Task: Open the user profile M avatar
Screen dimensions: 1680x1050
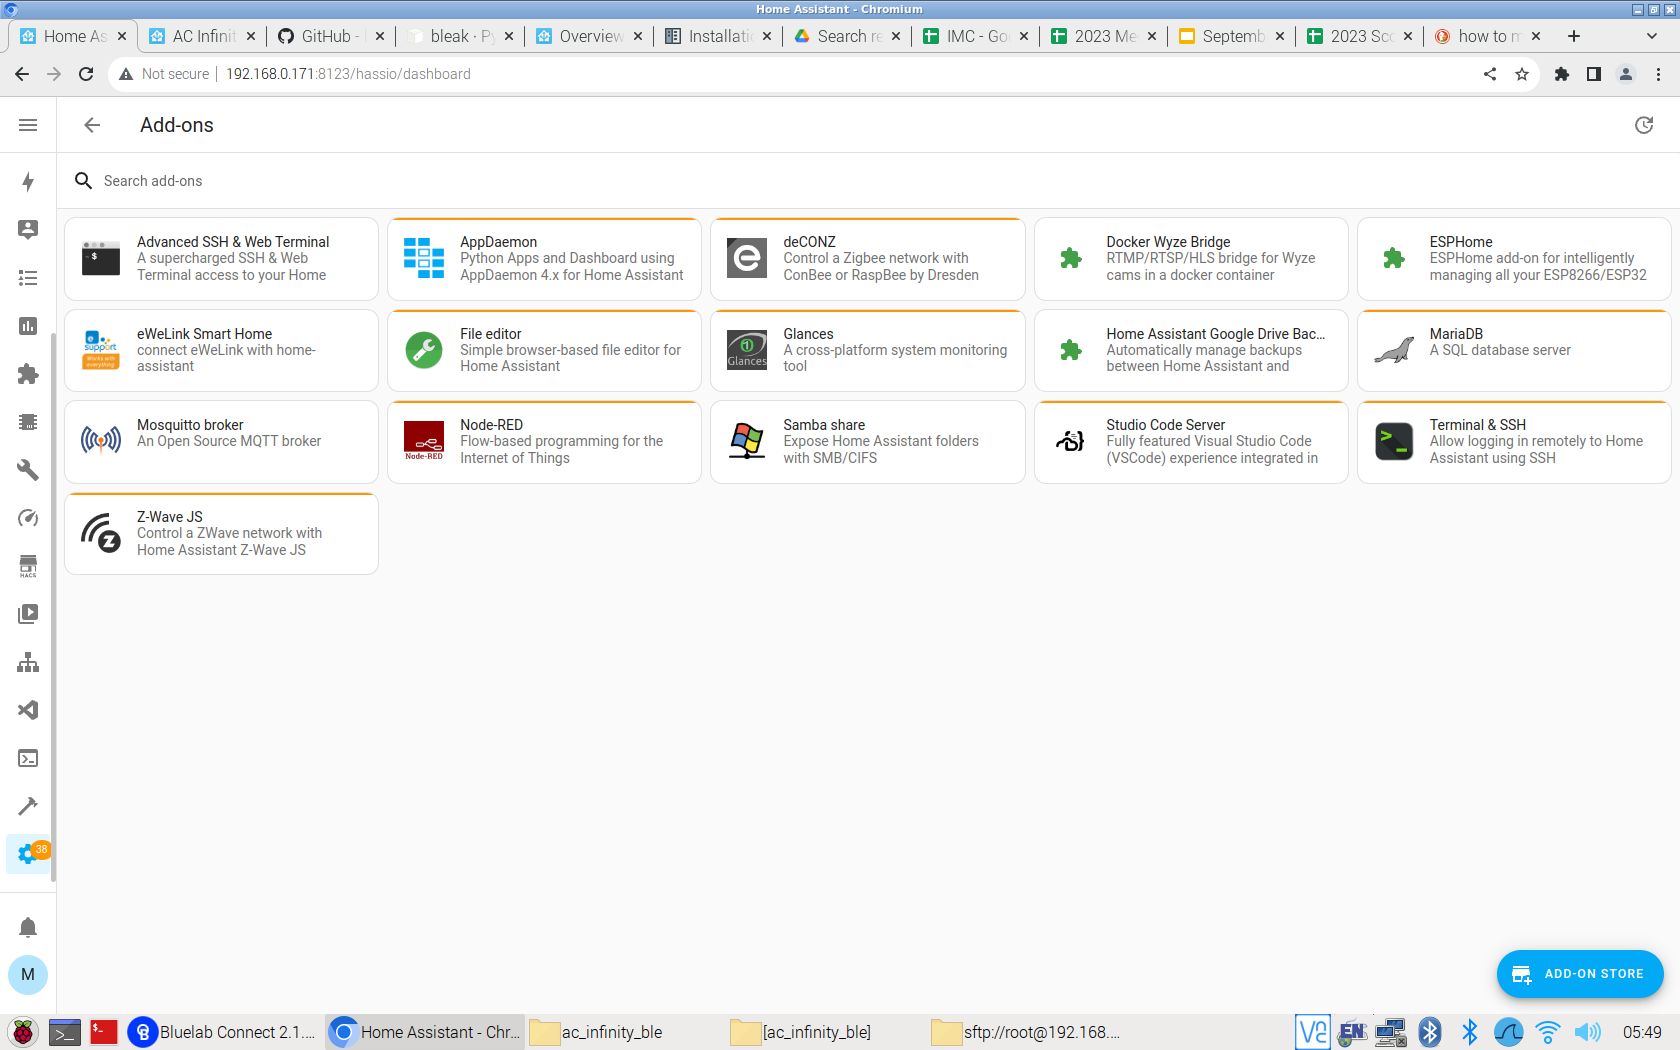Action: click(x=28, y=974)
